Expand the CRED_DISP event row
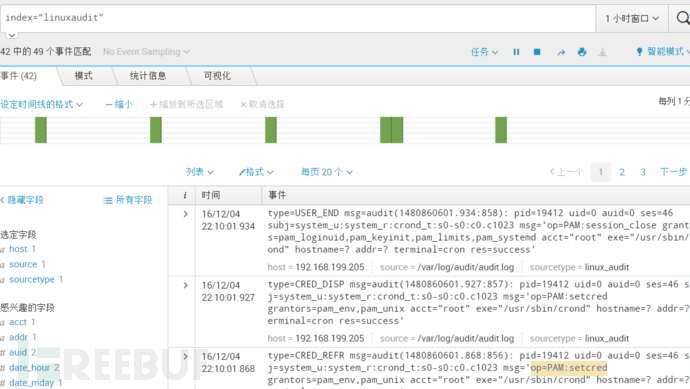This screenshot has width=690, height=389. 185,286
